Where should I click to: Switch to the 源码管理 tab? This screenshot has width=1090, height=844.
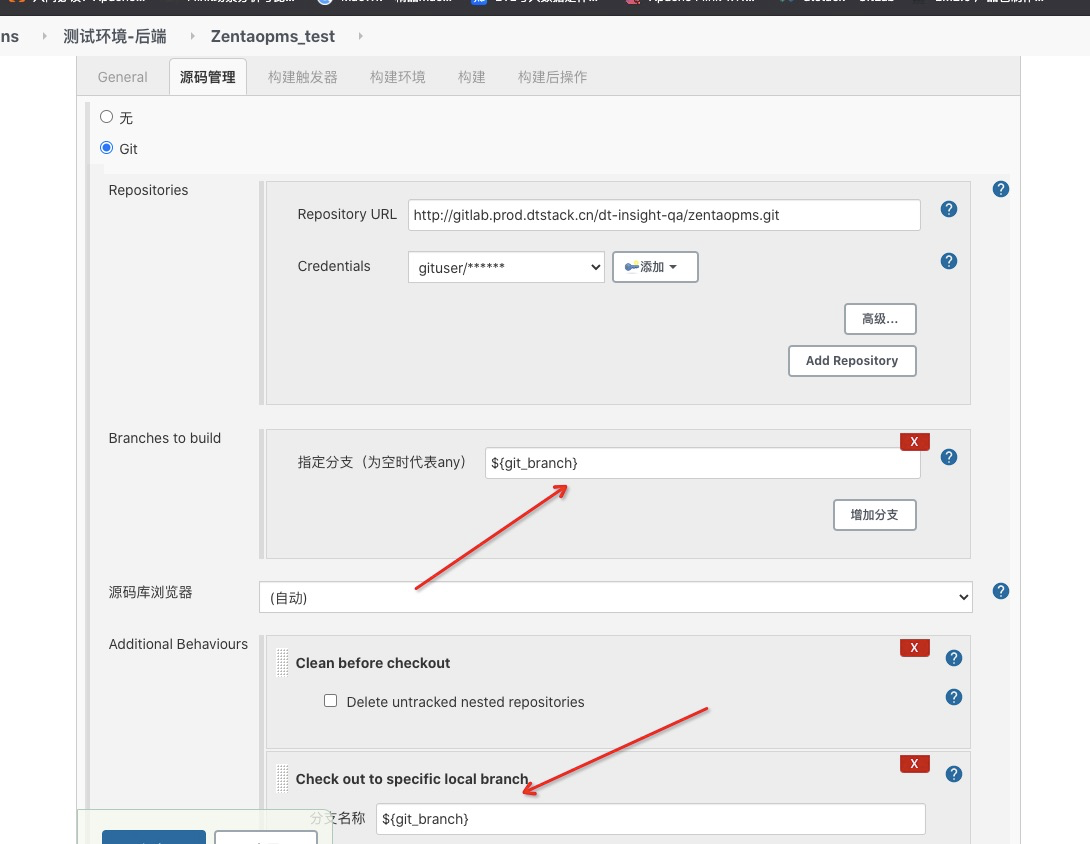pyautogui.click(x=208, y=77)
